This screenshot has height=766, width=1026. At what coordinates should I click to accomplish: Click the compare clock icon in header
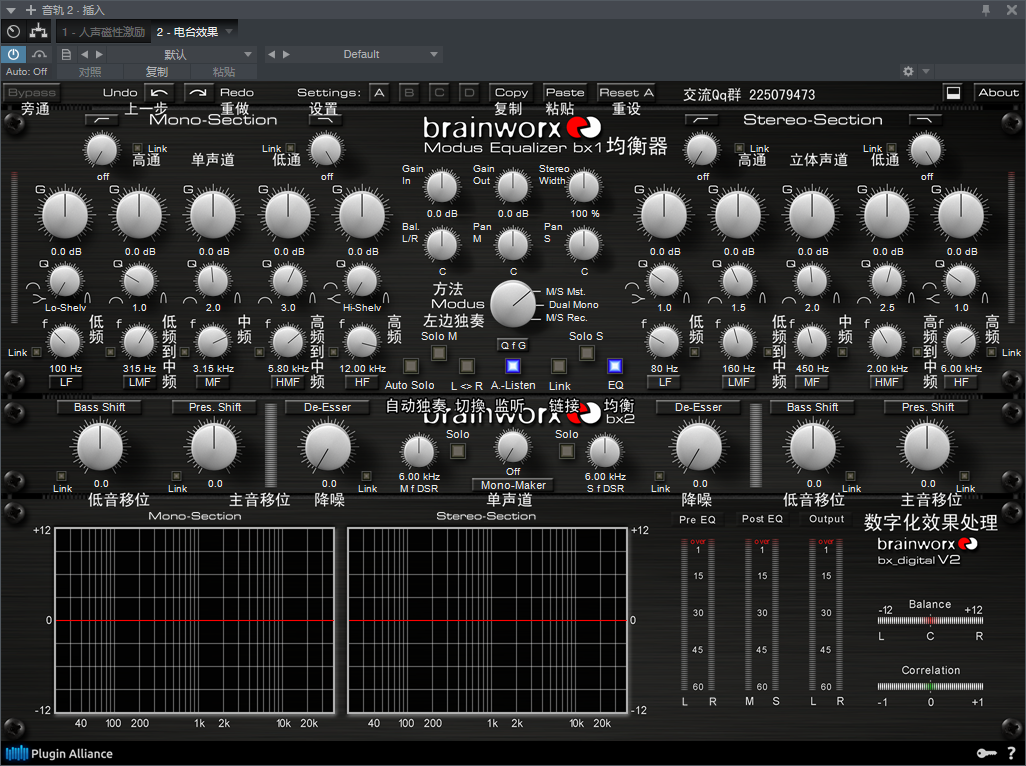coord(13,31)
